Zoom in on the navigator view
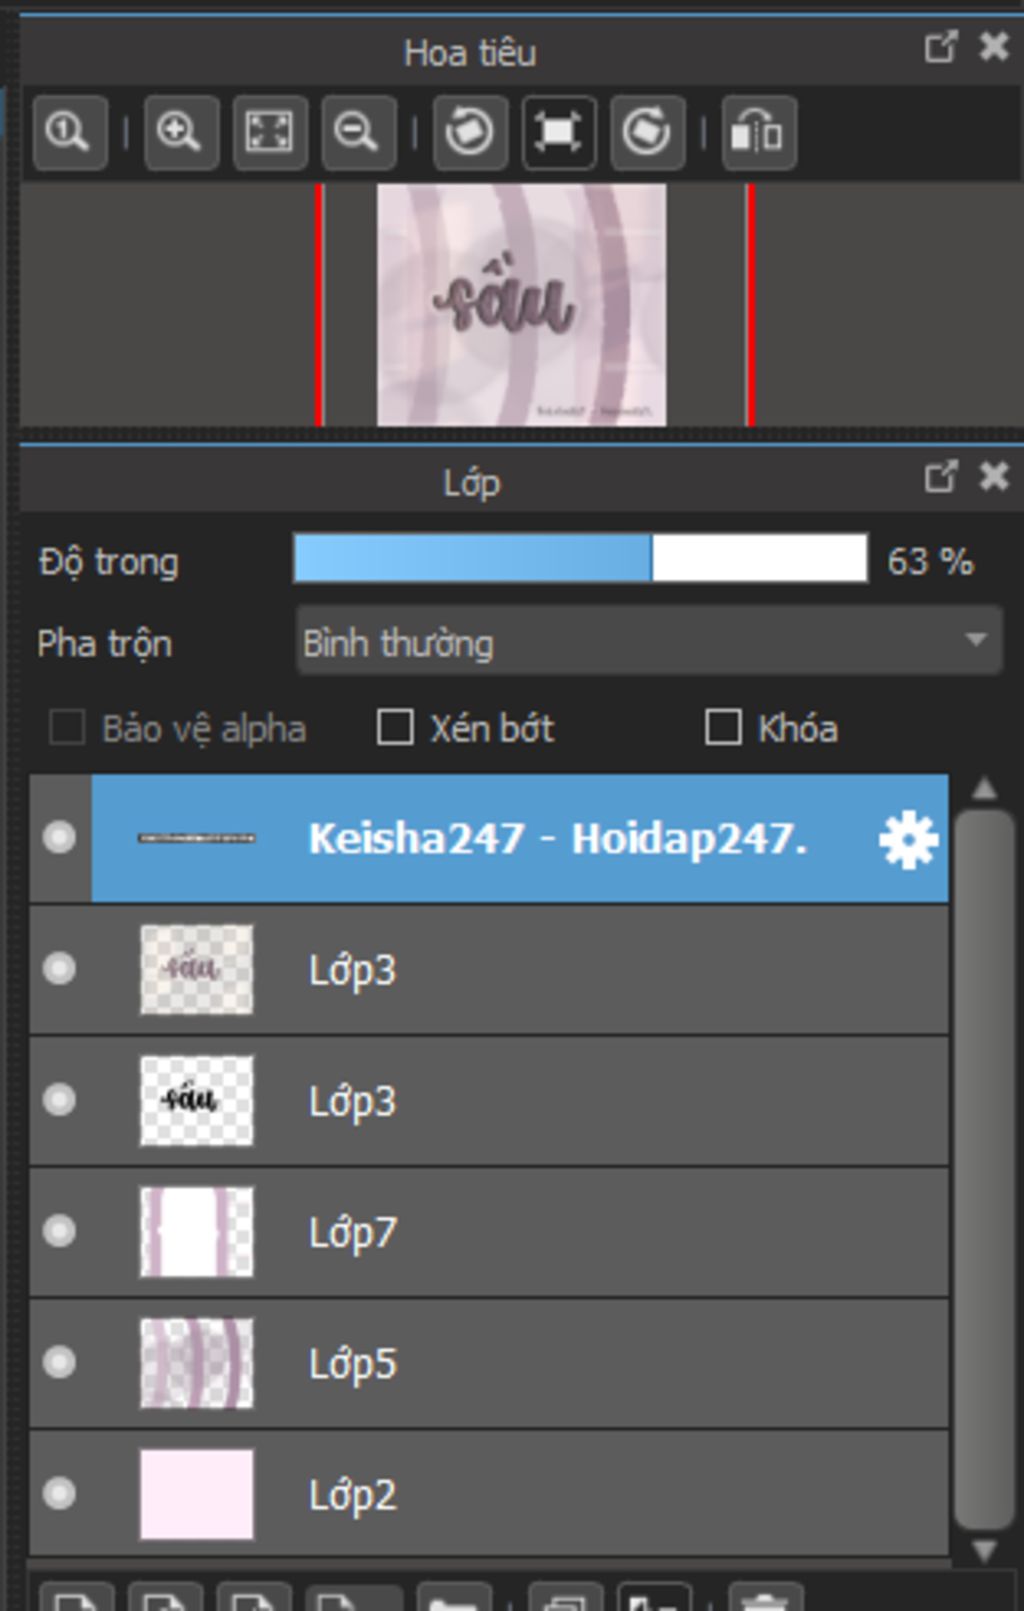 pos(180,132)
